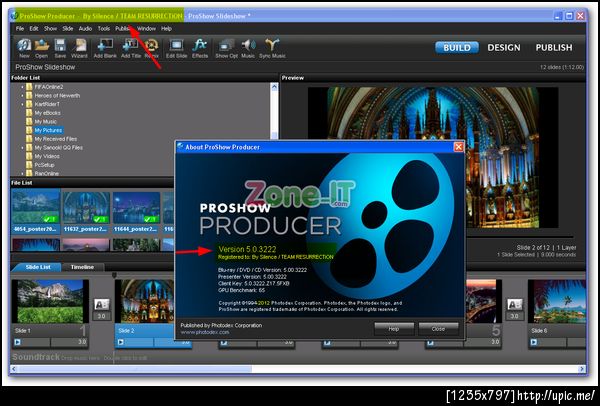Screen dimensions: 600x406
Task: Click the Music toolbar icon
Action: 248,46
